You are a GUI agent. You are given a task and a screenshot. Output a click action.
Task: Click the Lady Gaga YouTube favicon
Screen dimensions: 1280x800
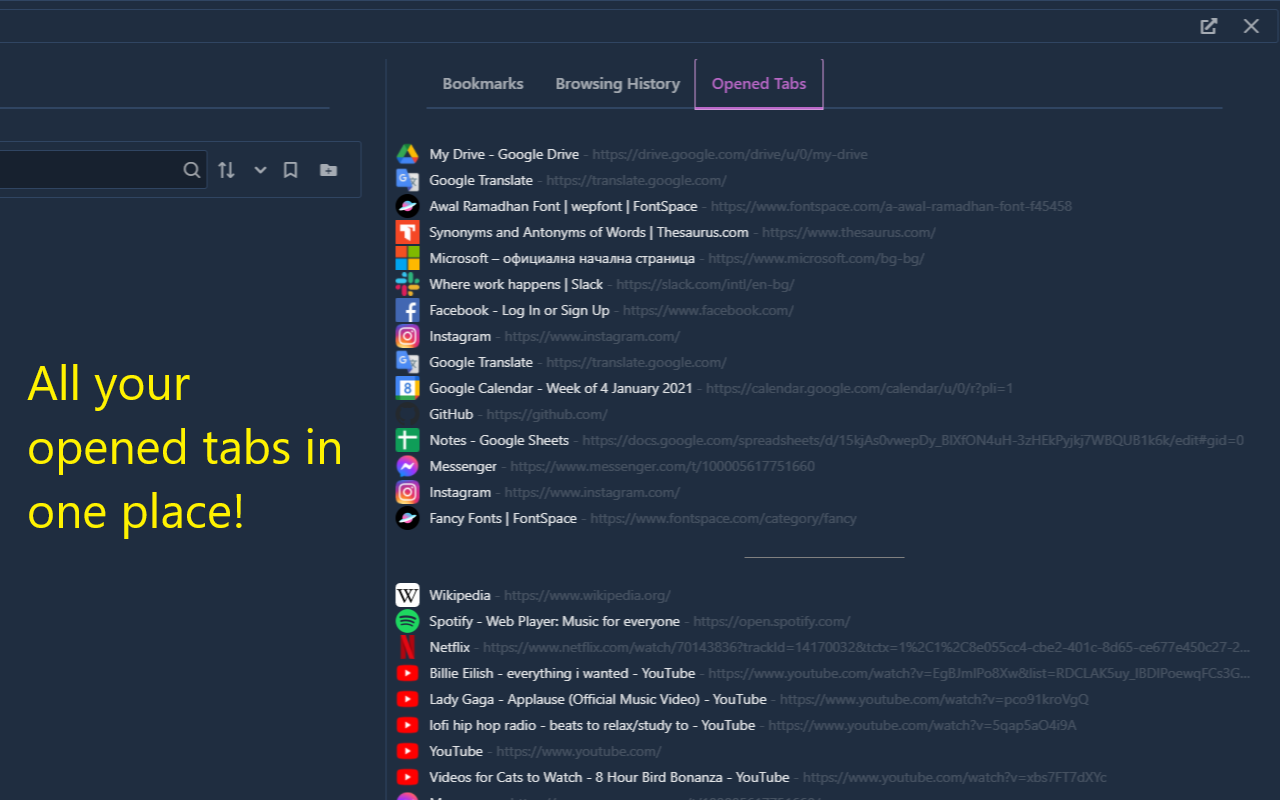[407, 699]
